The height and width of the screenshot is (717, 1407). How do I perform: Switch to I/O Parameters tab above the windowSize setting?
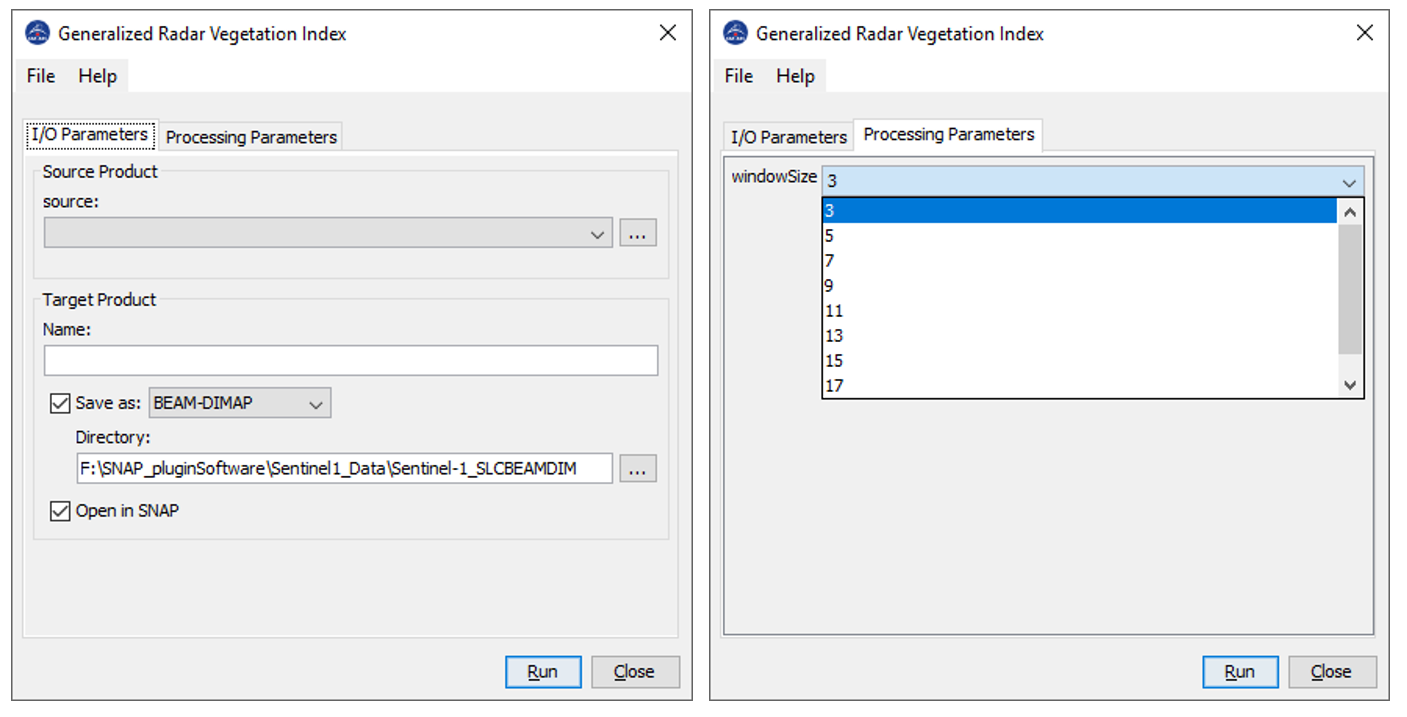(788, 137)
